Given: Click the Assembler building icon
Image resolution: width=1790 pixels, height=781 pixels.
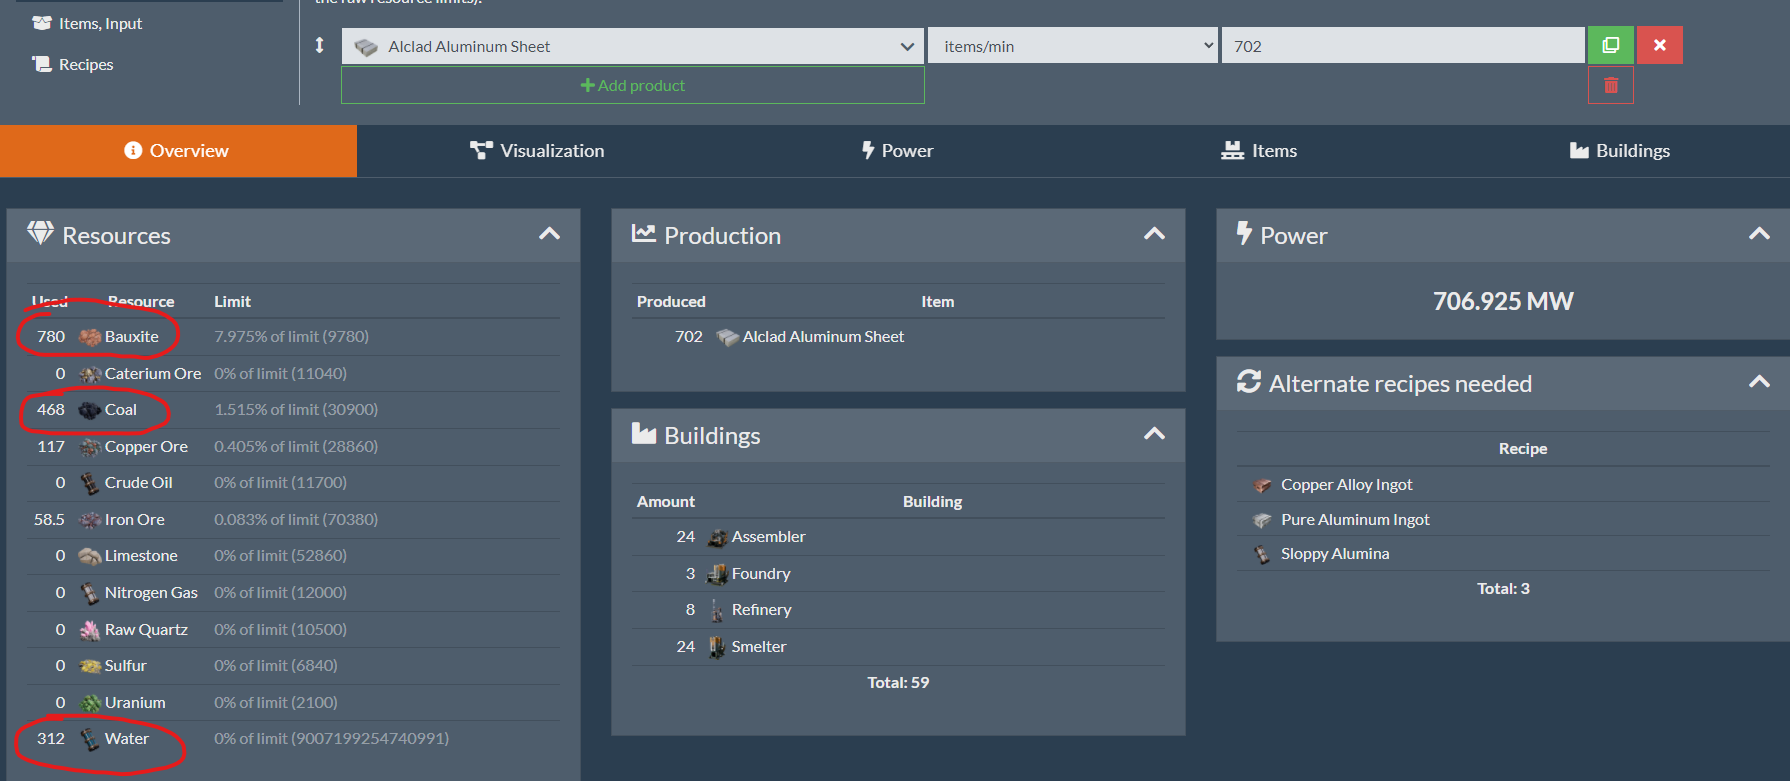Looking at the screenshot, I should 717,538.
